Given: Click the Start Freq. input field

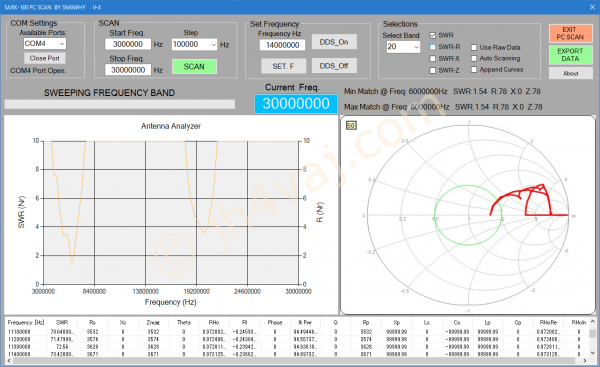Looking at the screenshot, I should [x=128, y=44].
